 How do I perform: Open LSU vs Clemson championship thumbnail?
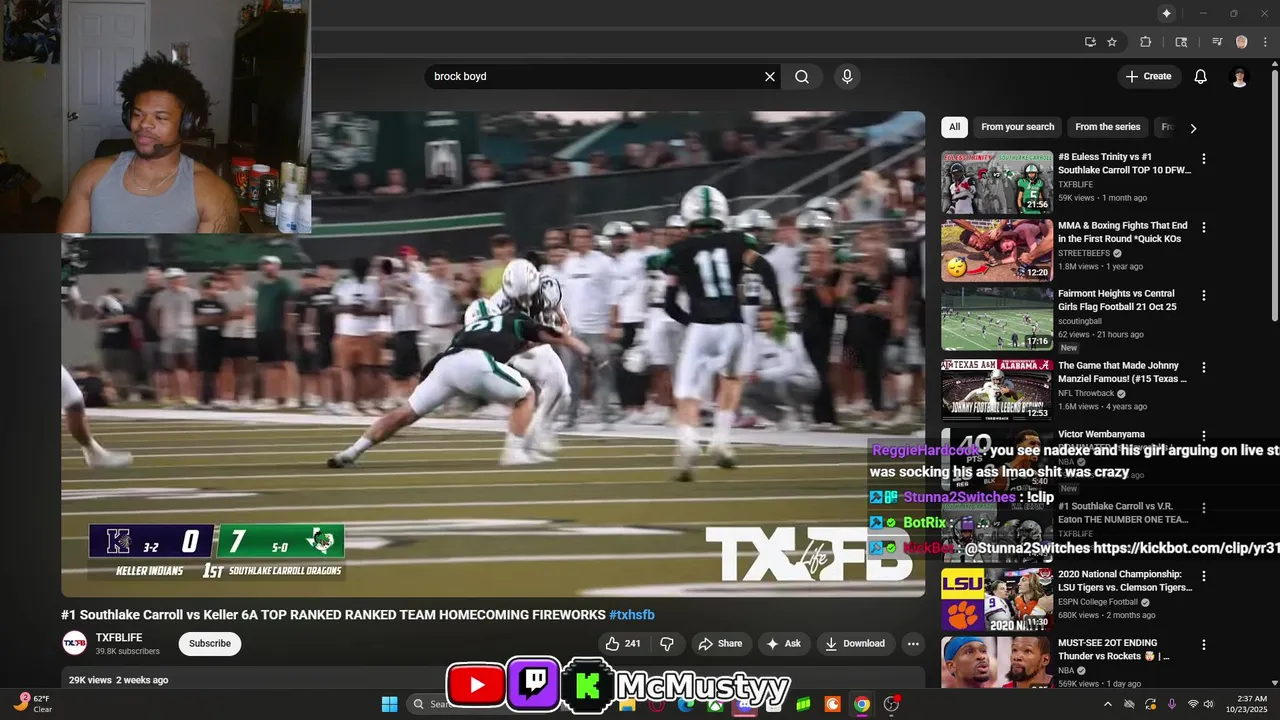pyautogui.click(x=997, y=599)
